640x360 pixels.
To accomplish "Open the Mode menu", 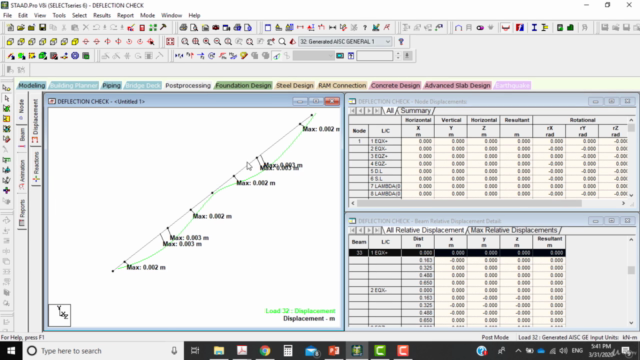I will [147, 16].
